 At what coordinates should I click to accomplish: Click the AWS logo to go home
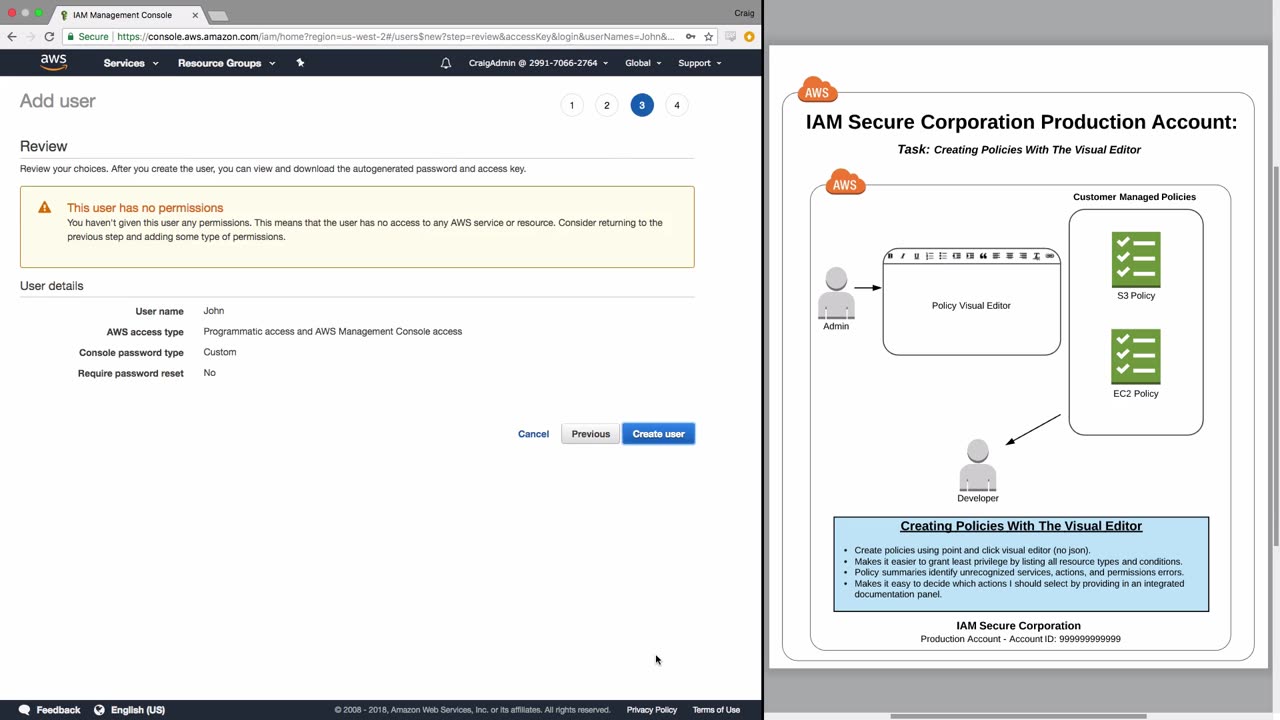click(x=54, y=63)
